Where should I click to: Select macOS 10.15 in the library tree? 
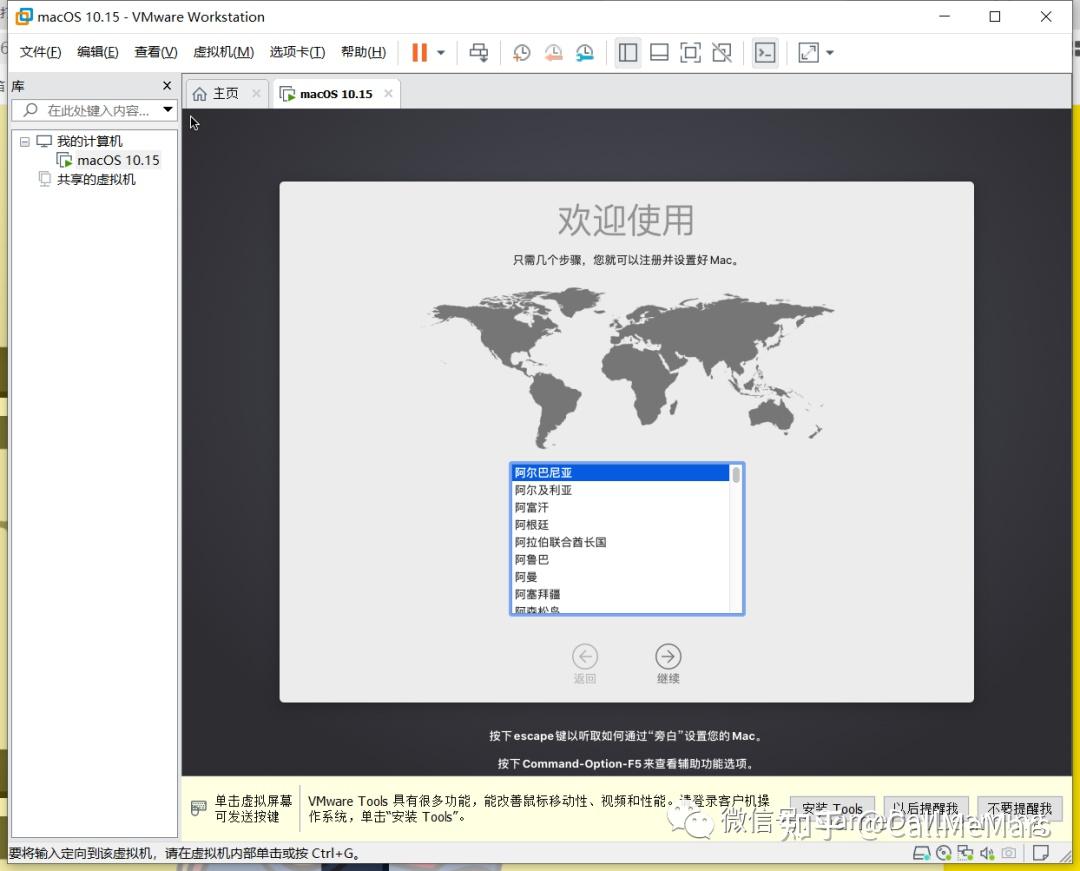[118, 160]
